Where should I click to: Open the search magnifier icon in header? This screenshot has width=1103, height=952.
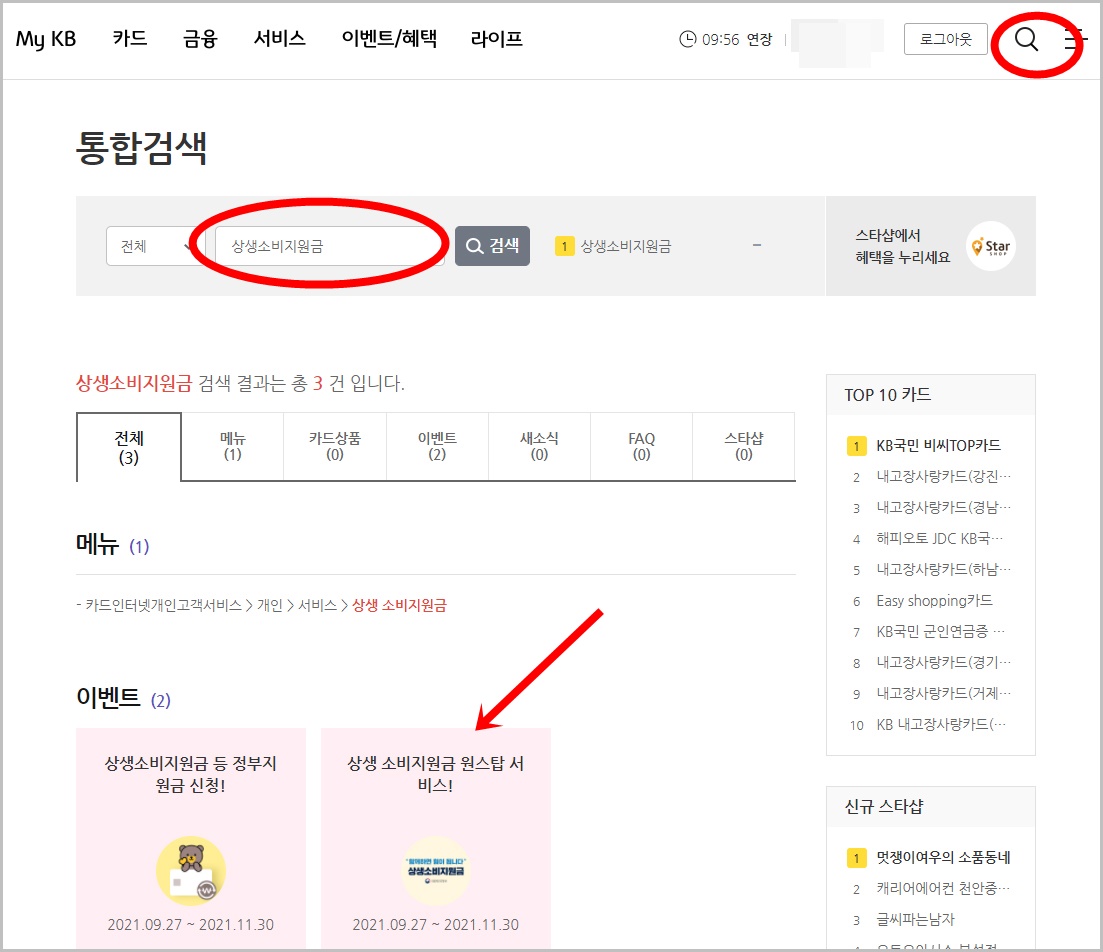(1026, 39)
